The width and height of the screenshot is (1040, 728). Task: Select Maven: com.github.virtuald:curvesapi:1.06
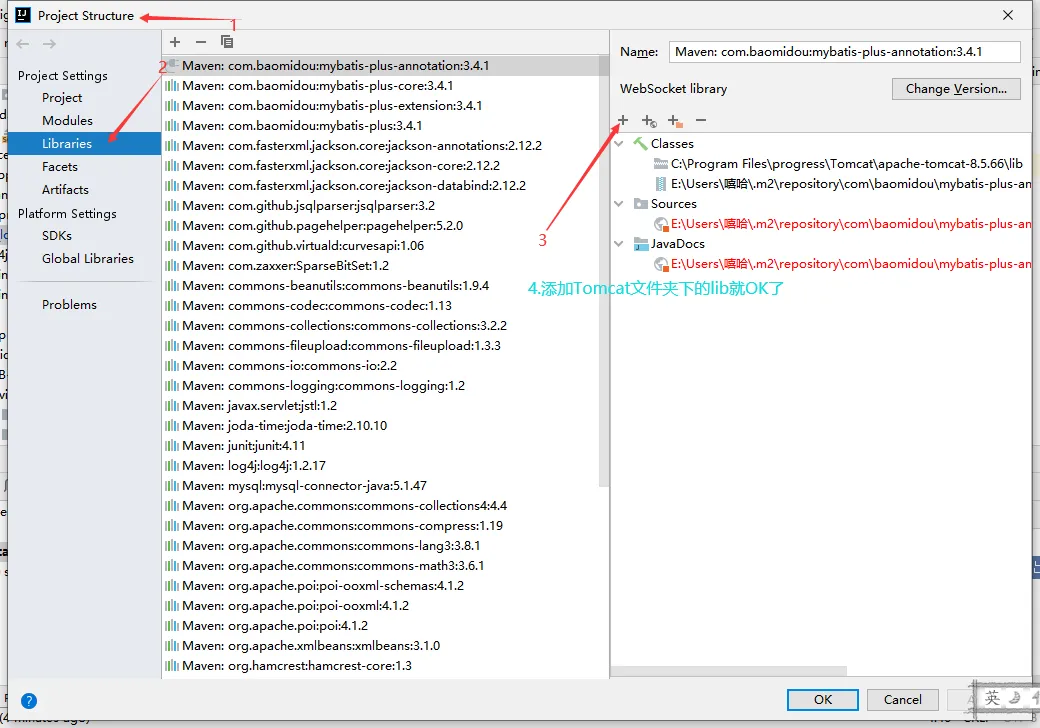(x=383, y=245)
